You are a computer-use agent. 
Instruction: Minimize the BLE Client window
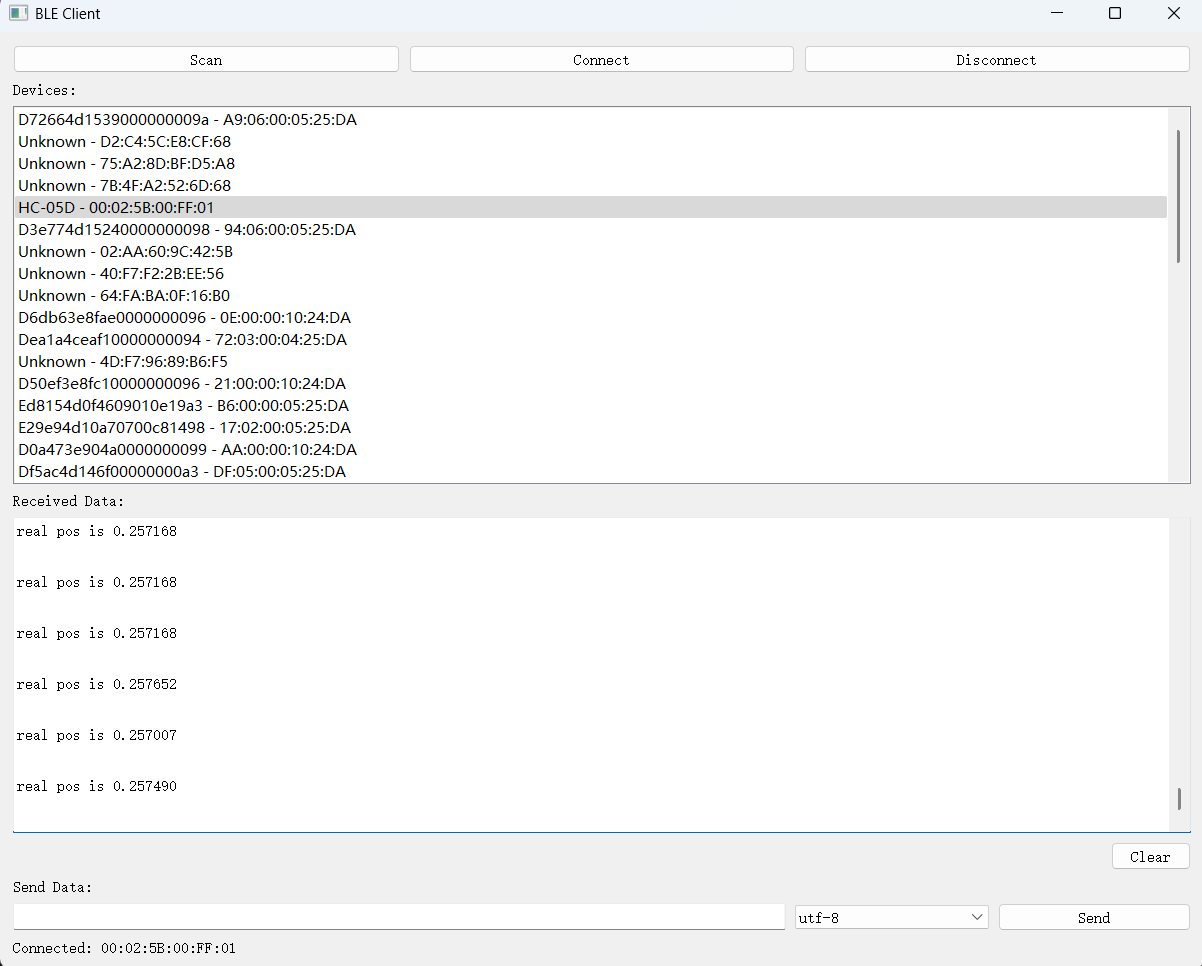1056,14
